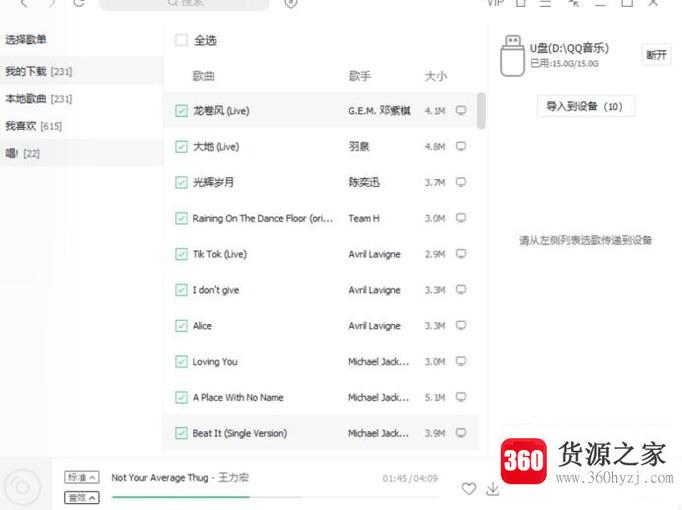Click Avril Lavigne on Tik Tok row
The image size is (682, 510).
[x=374, y=254]
